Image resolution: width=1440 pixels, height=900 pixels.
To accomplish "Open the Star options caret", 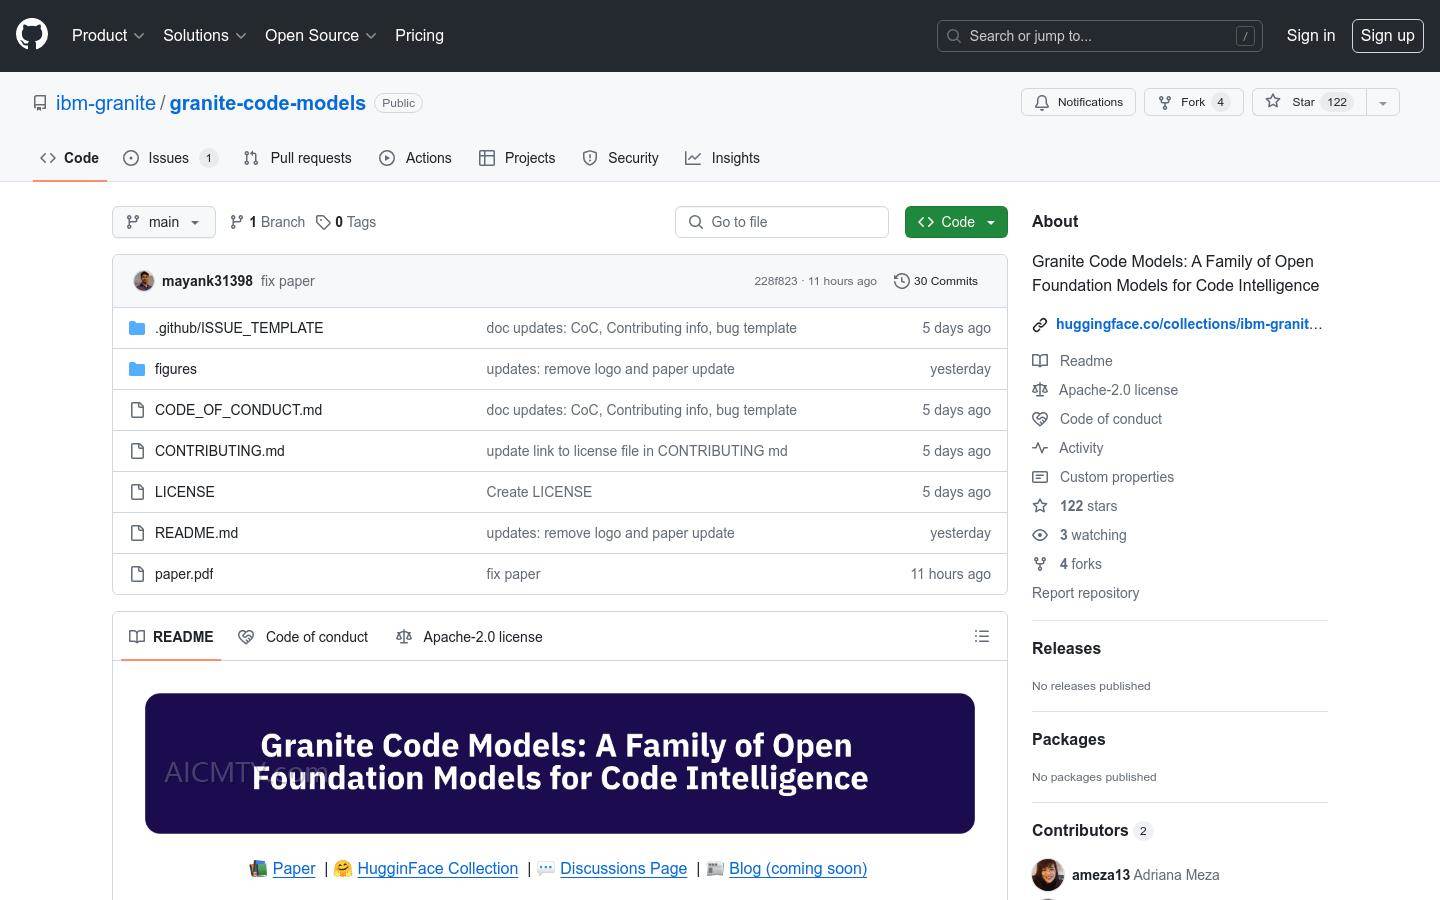I will (x=1383, y=102).
